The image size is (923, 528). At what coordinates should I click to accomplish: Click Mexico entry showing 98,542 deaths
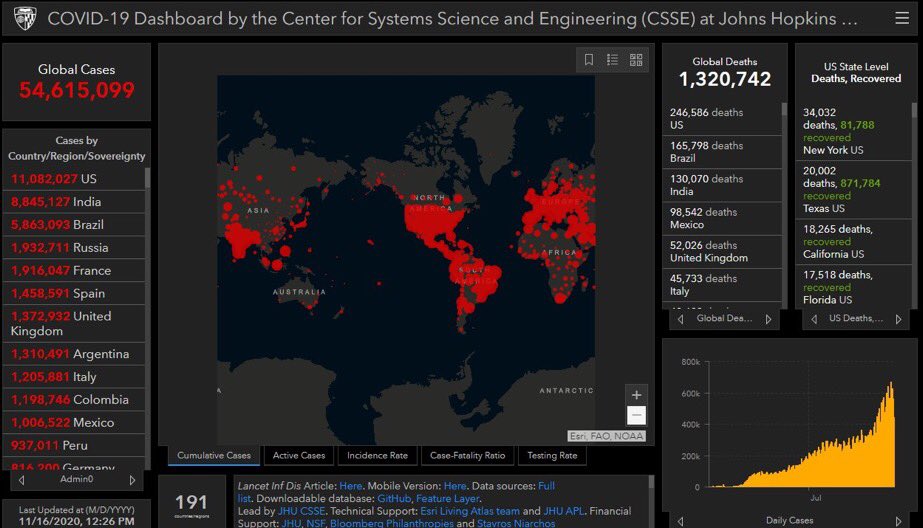722,218
